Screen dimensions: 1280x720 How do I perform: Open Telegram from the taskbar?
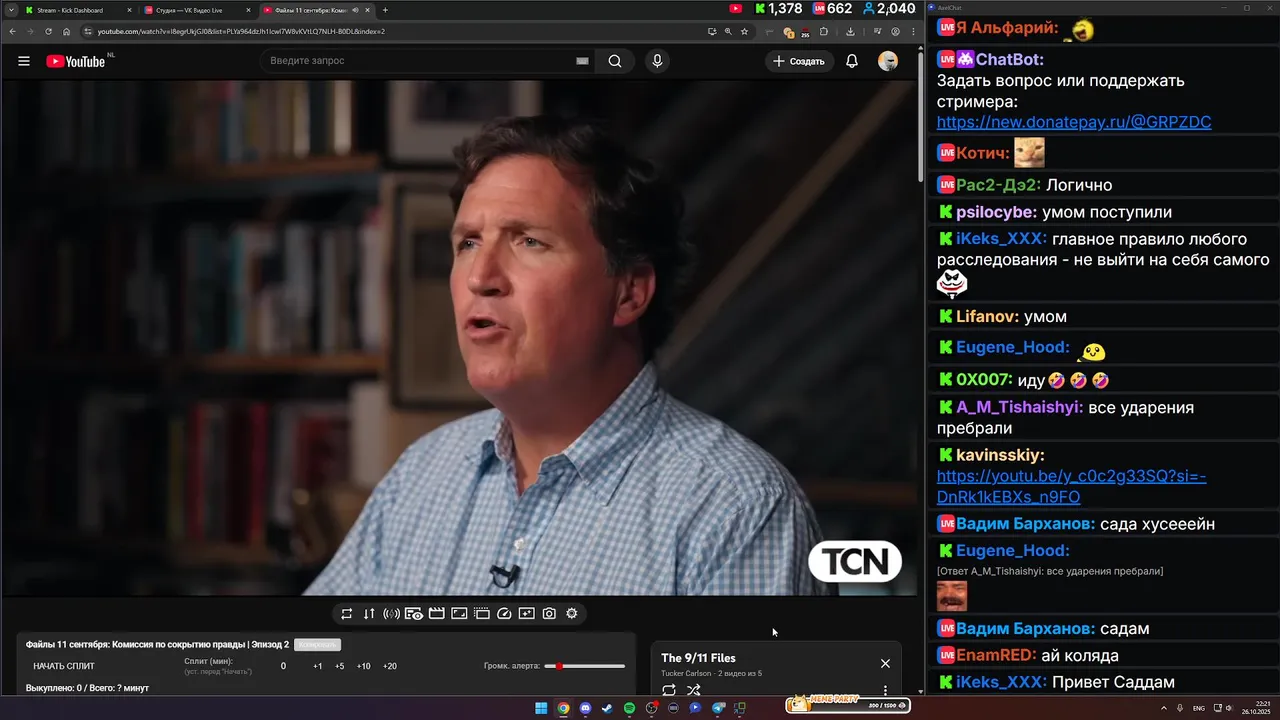pos(717,708)
